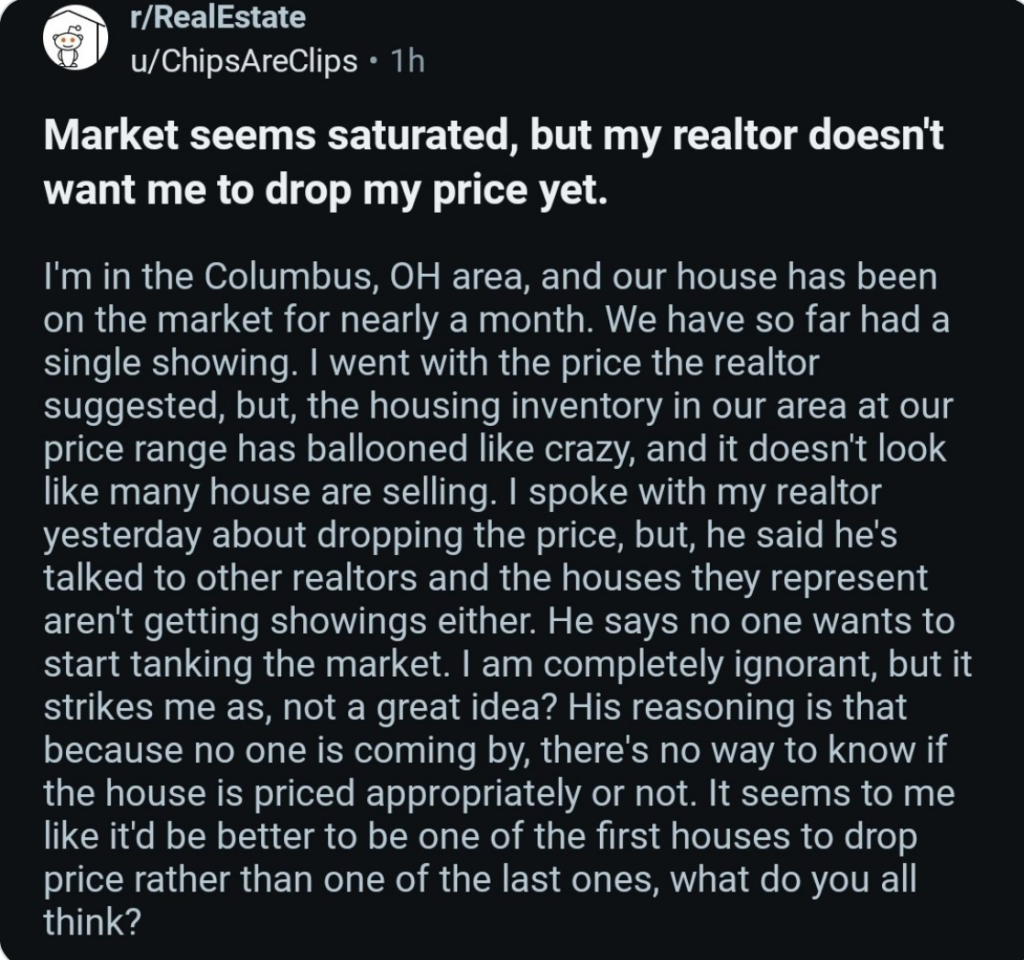Open the post title about saturated market
The height and width of the screenshot is (960, 1024).
coord(493,162)
